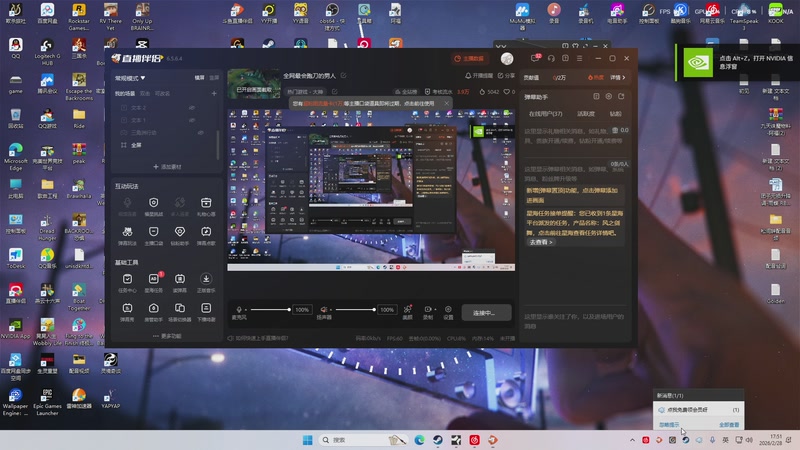
Task: Expand 更多功能 more tools
Action: (167, 336)
